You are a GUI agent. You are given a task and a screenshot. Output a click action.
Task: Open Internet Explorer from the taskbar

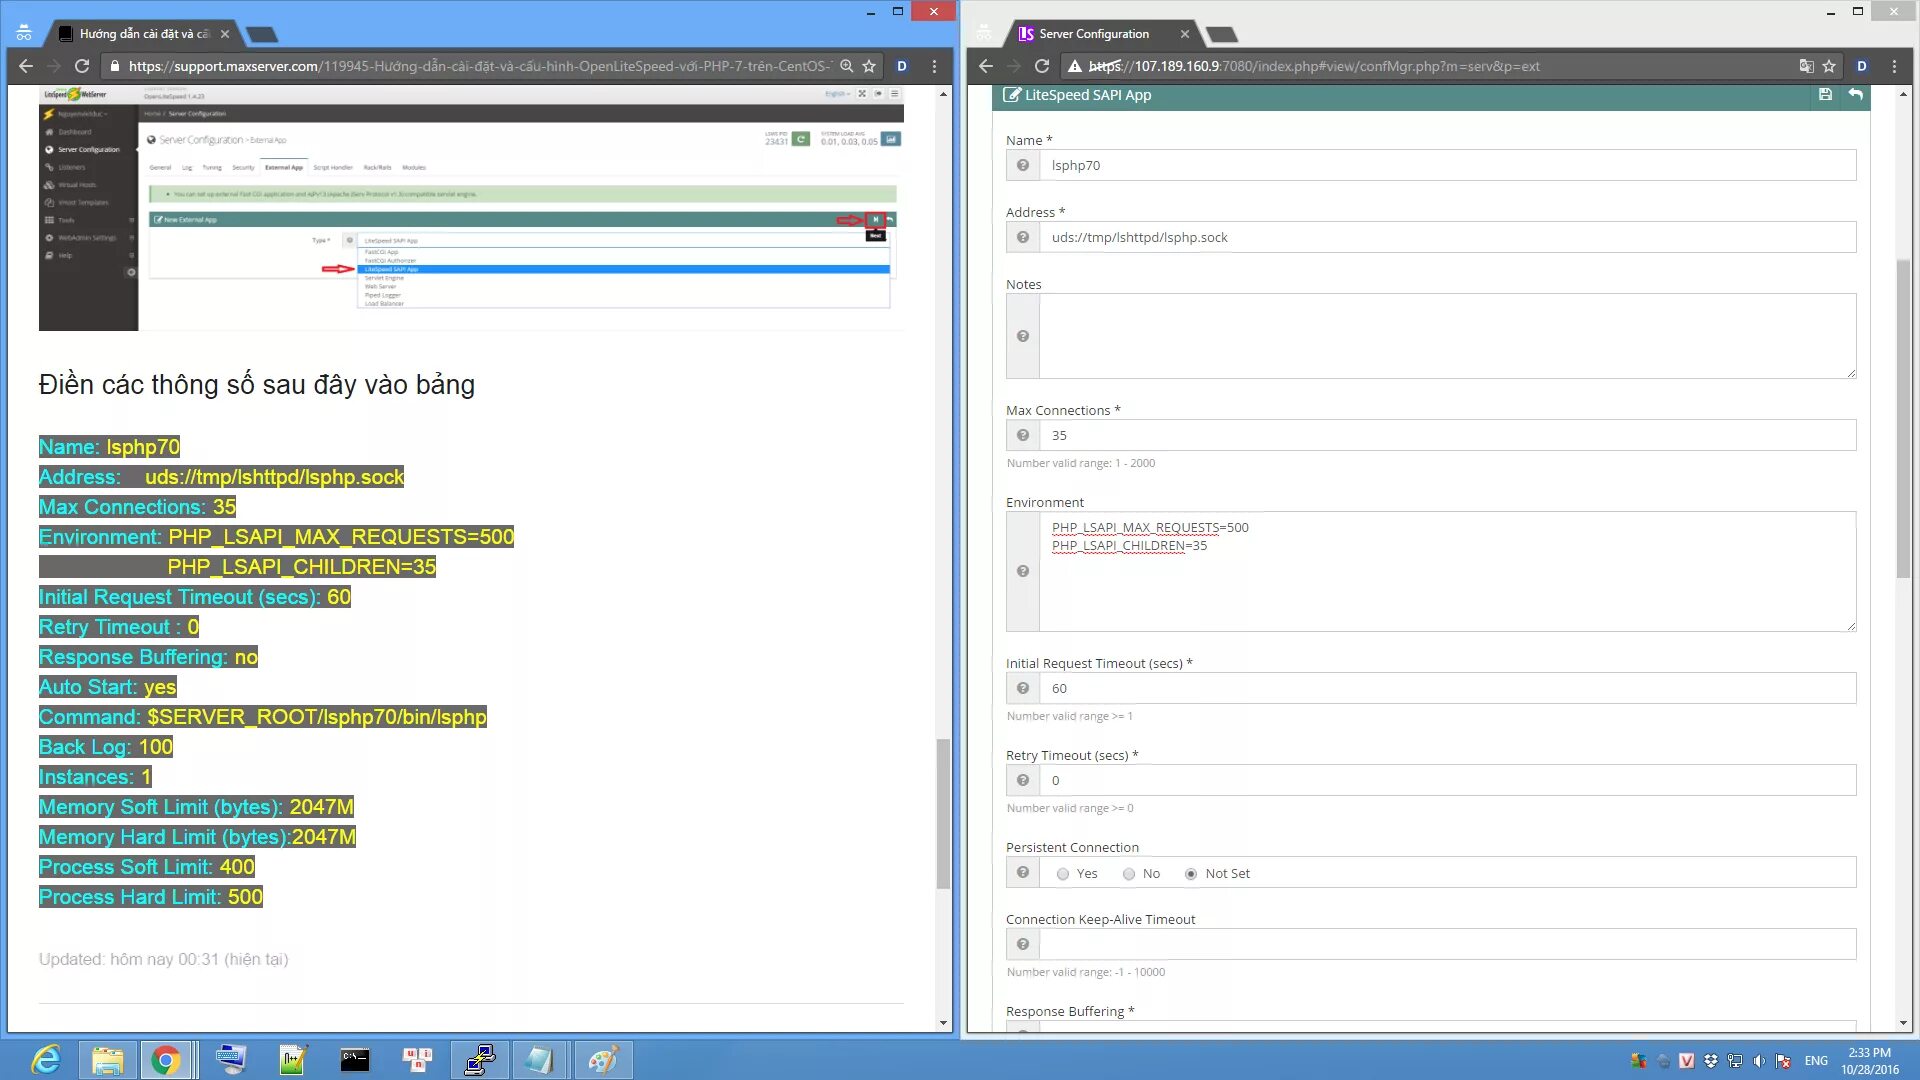click(x=46, y=1060)
